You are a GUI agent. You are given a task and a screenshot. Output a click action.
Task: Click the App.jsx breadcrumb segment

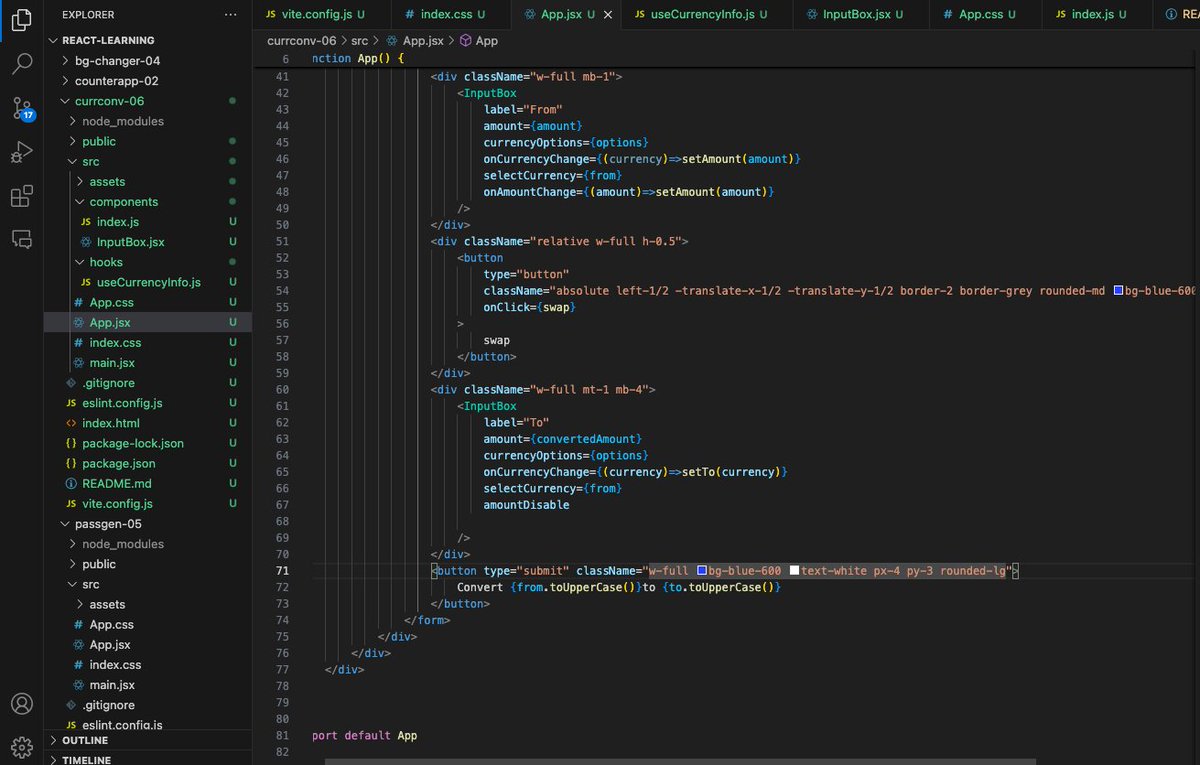[414, 41]
